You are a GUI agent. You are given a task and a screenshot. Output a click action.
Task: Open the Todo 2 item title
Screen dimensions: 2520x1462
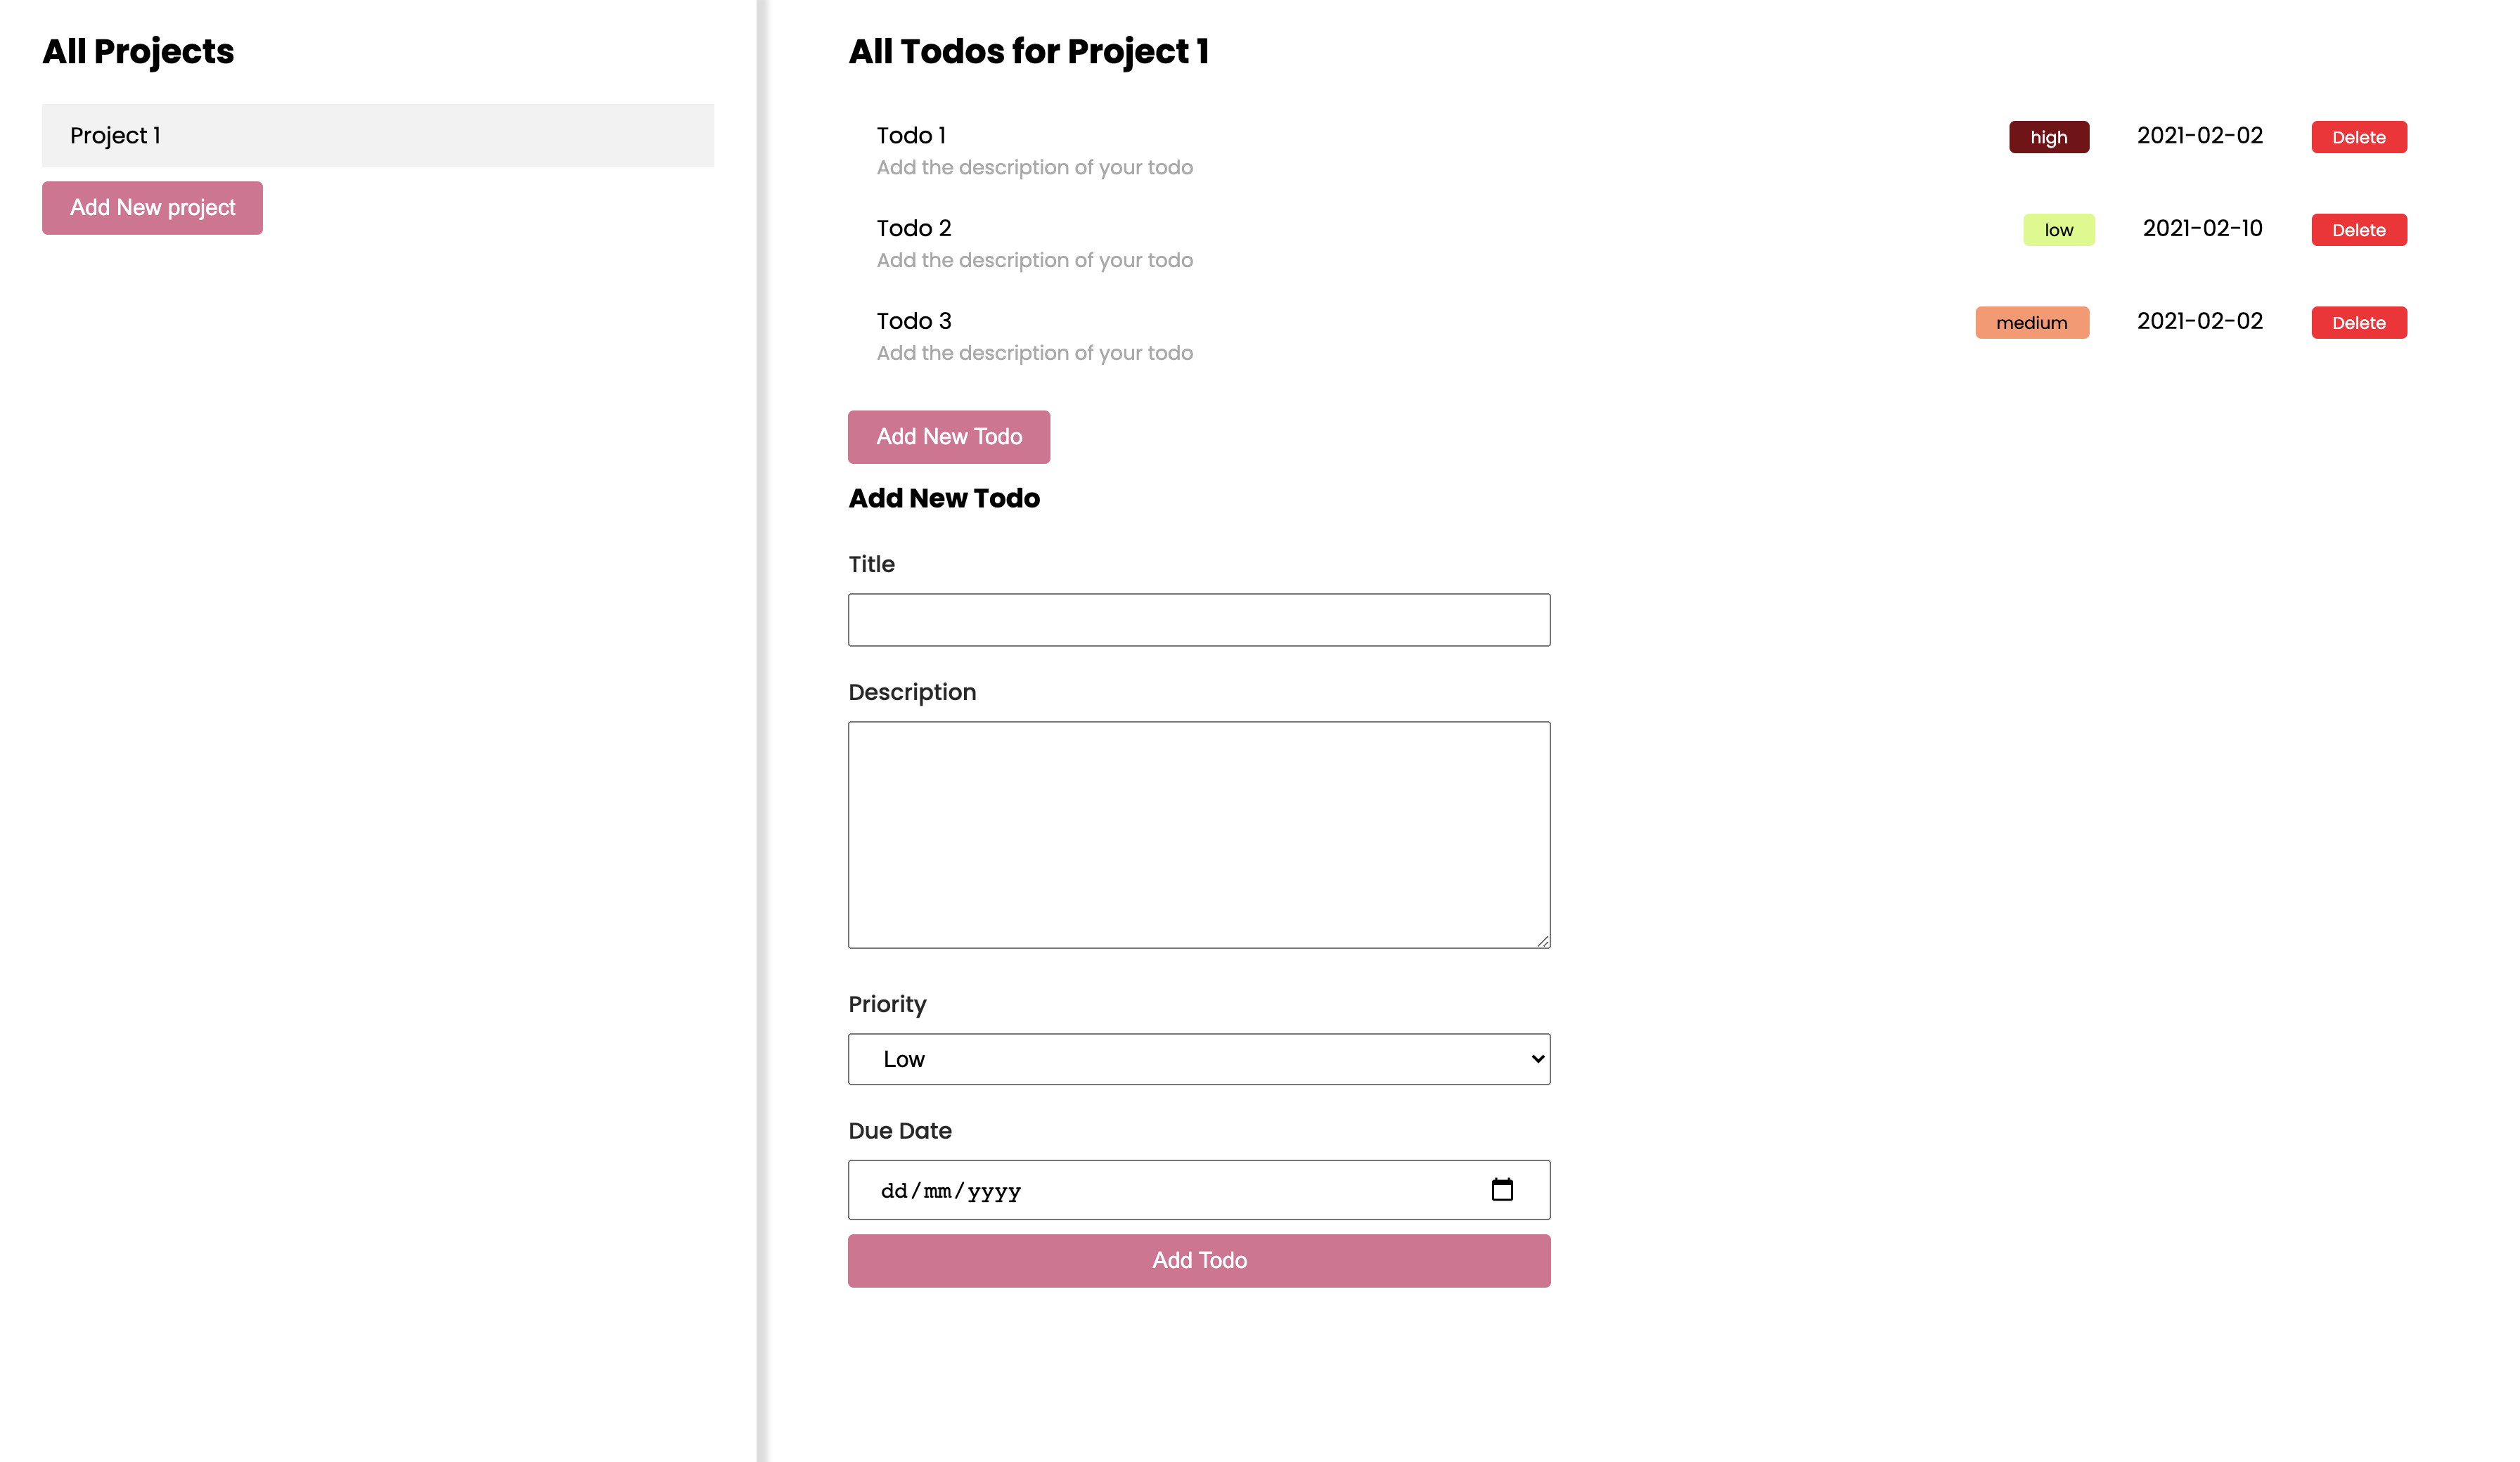(x=914, y=228)
